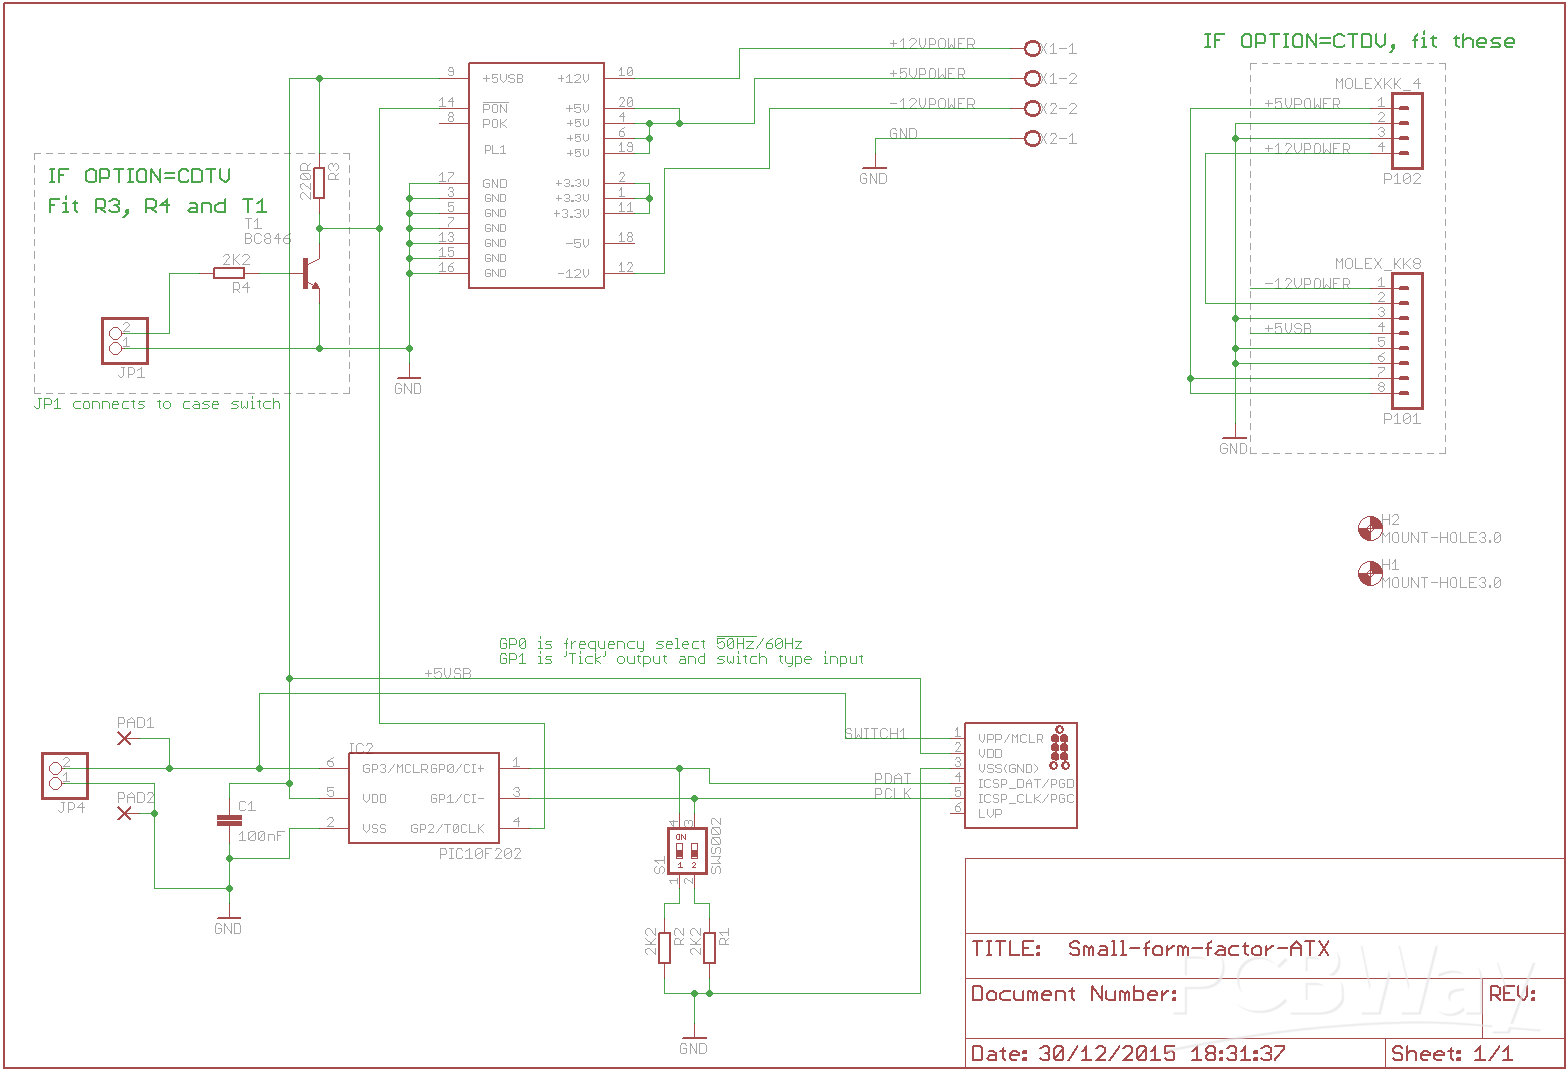
Task: Click the '-12VPOWER' label at X2-2
Action: click(x=932, y=103)
